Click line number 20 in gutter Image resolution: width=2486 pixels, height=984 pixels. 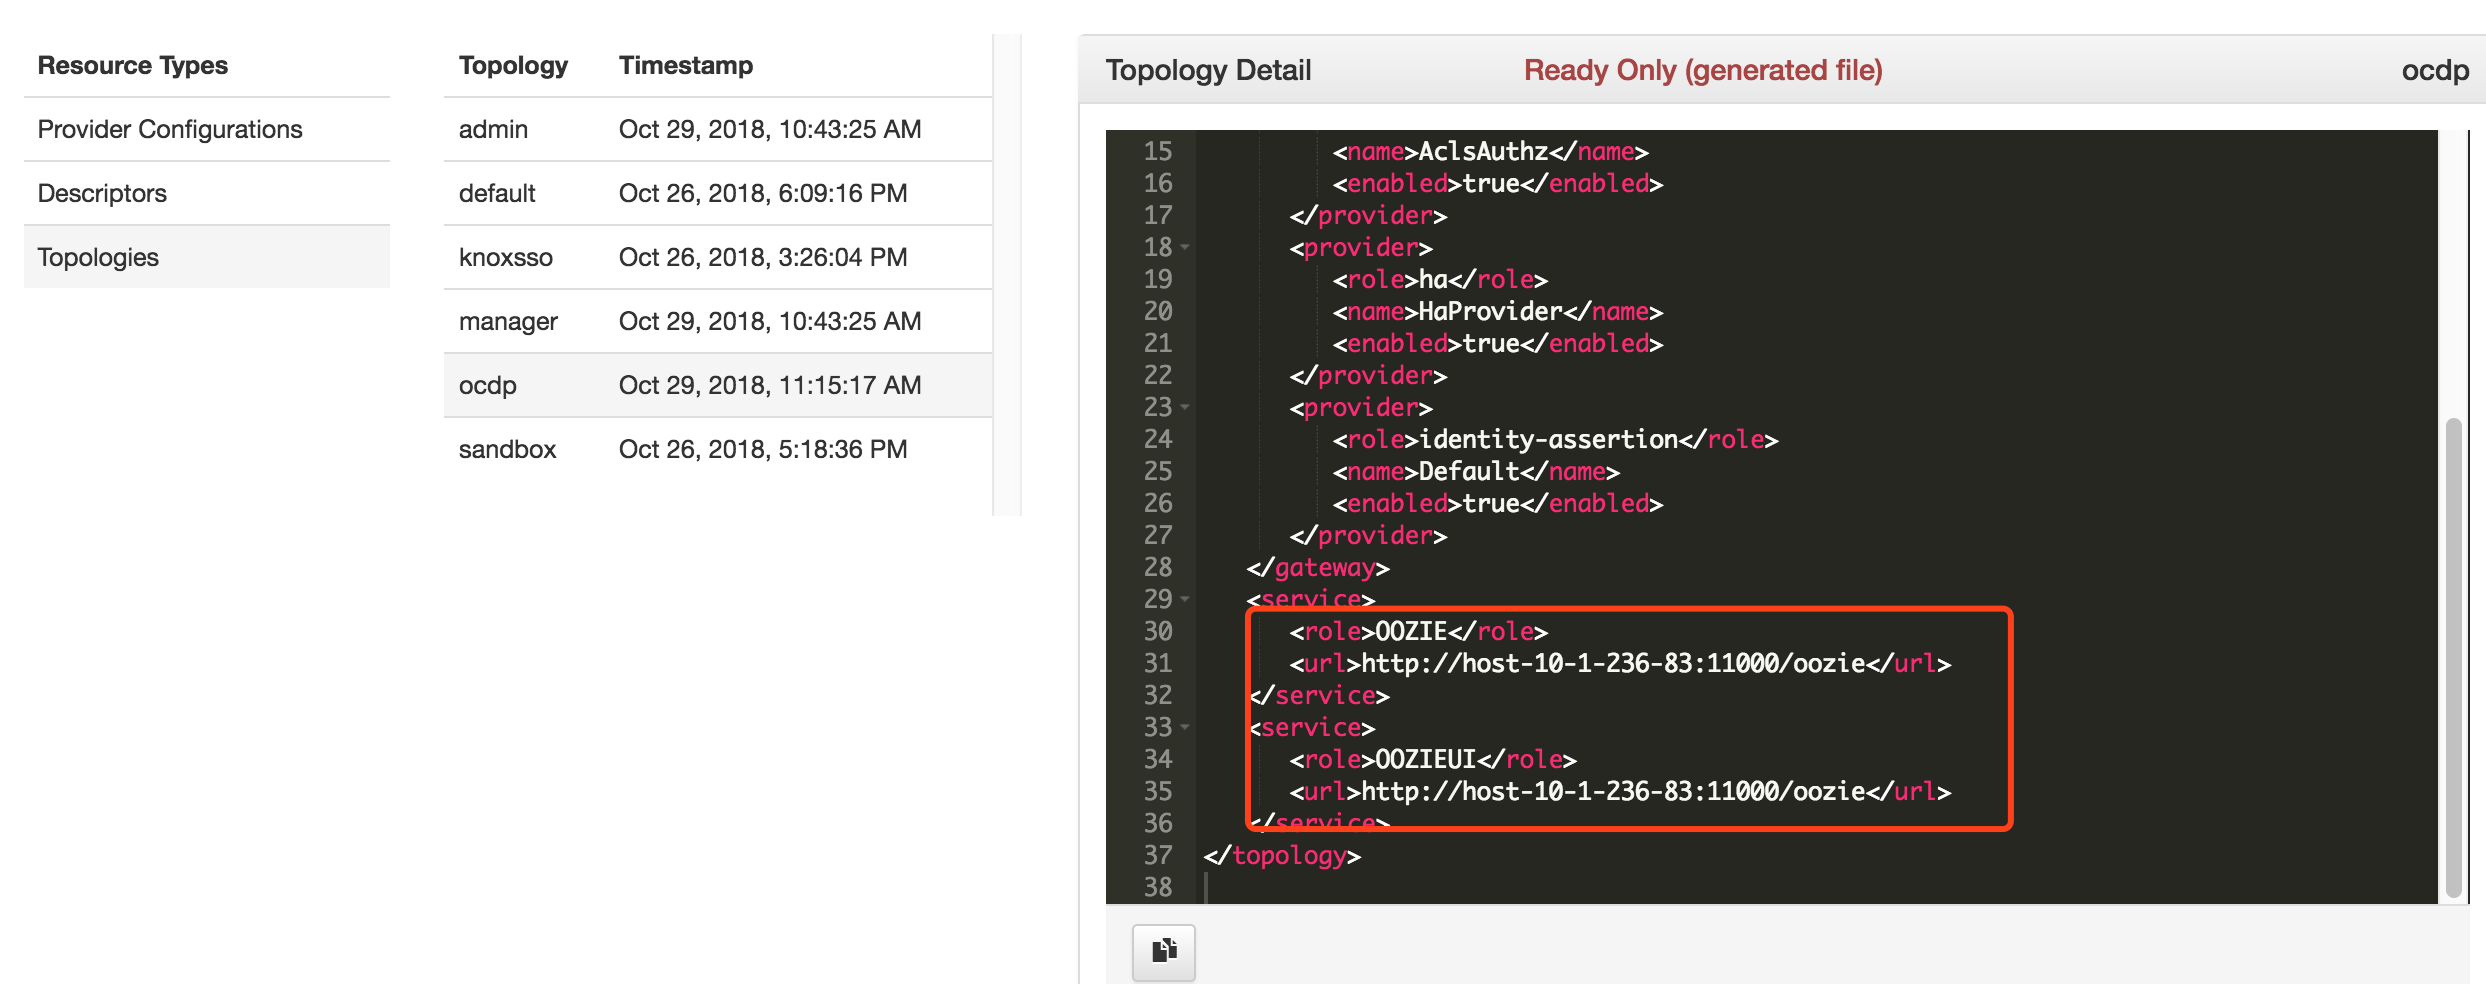[1158, 311]
